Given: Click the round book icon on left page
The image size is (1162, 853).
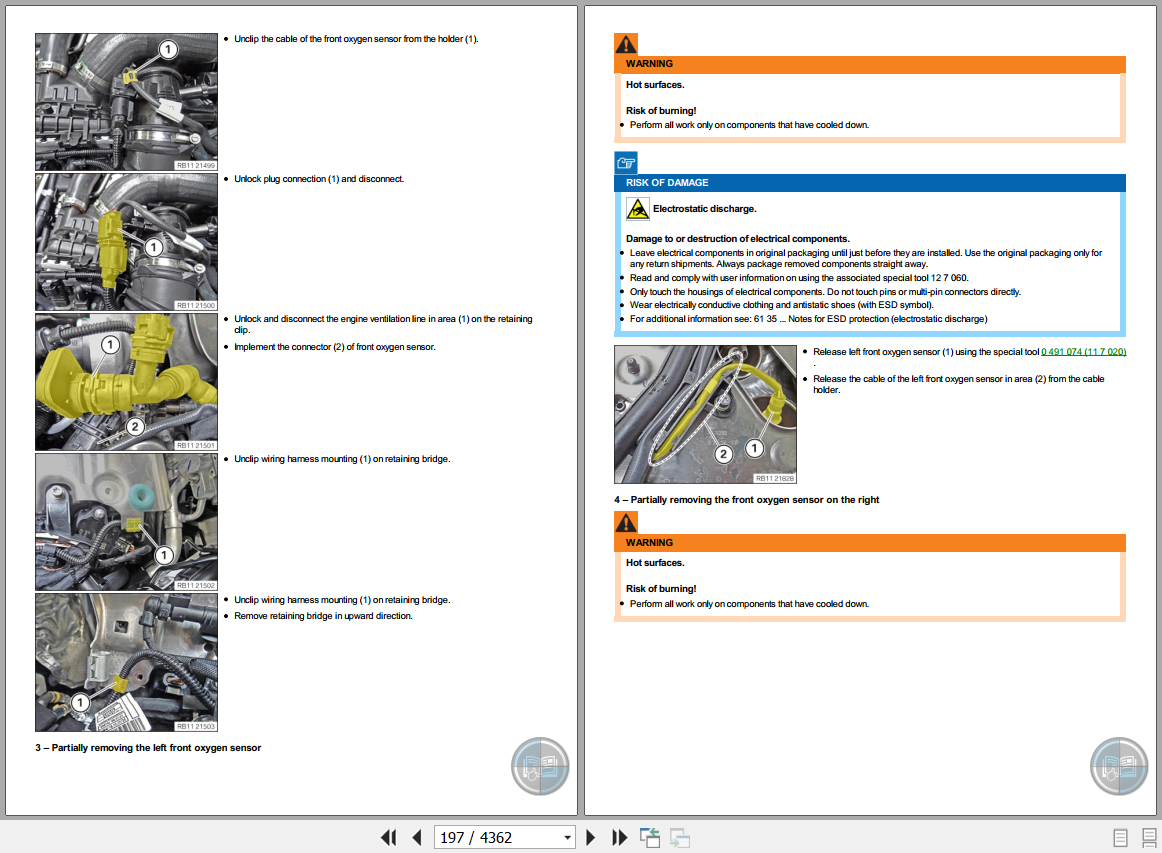Looking at the screenshot, I should [x=540, y=766].
